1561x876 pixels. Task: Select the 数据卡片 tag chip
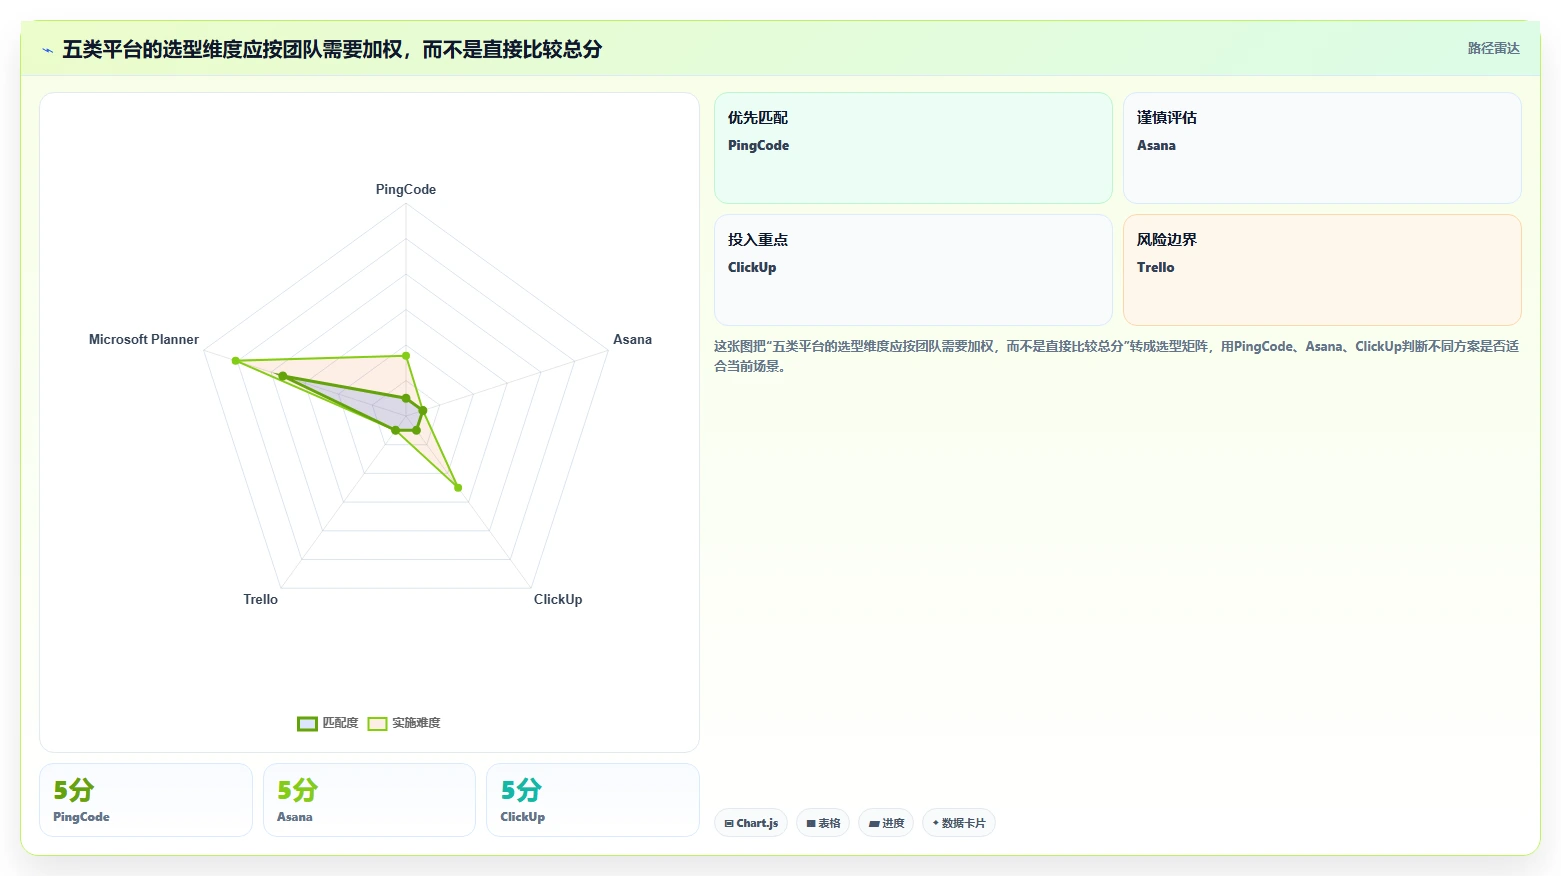(958, 823)
